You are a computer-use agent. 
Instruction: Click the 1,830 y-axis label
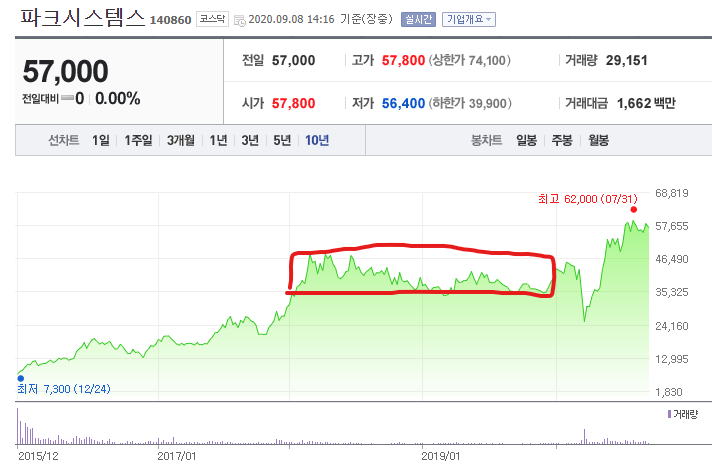tap(668, 392)
